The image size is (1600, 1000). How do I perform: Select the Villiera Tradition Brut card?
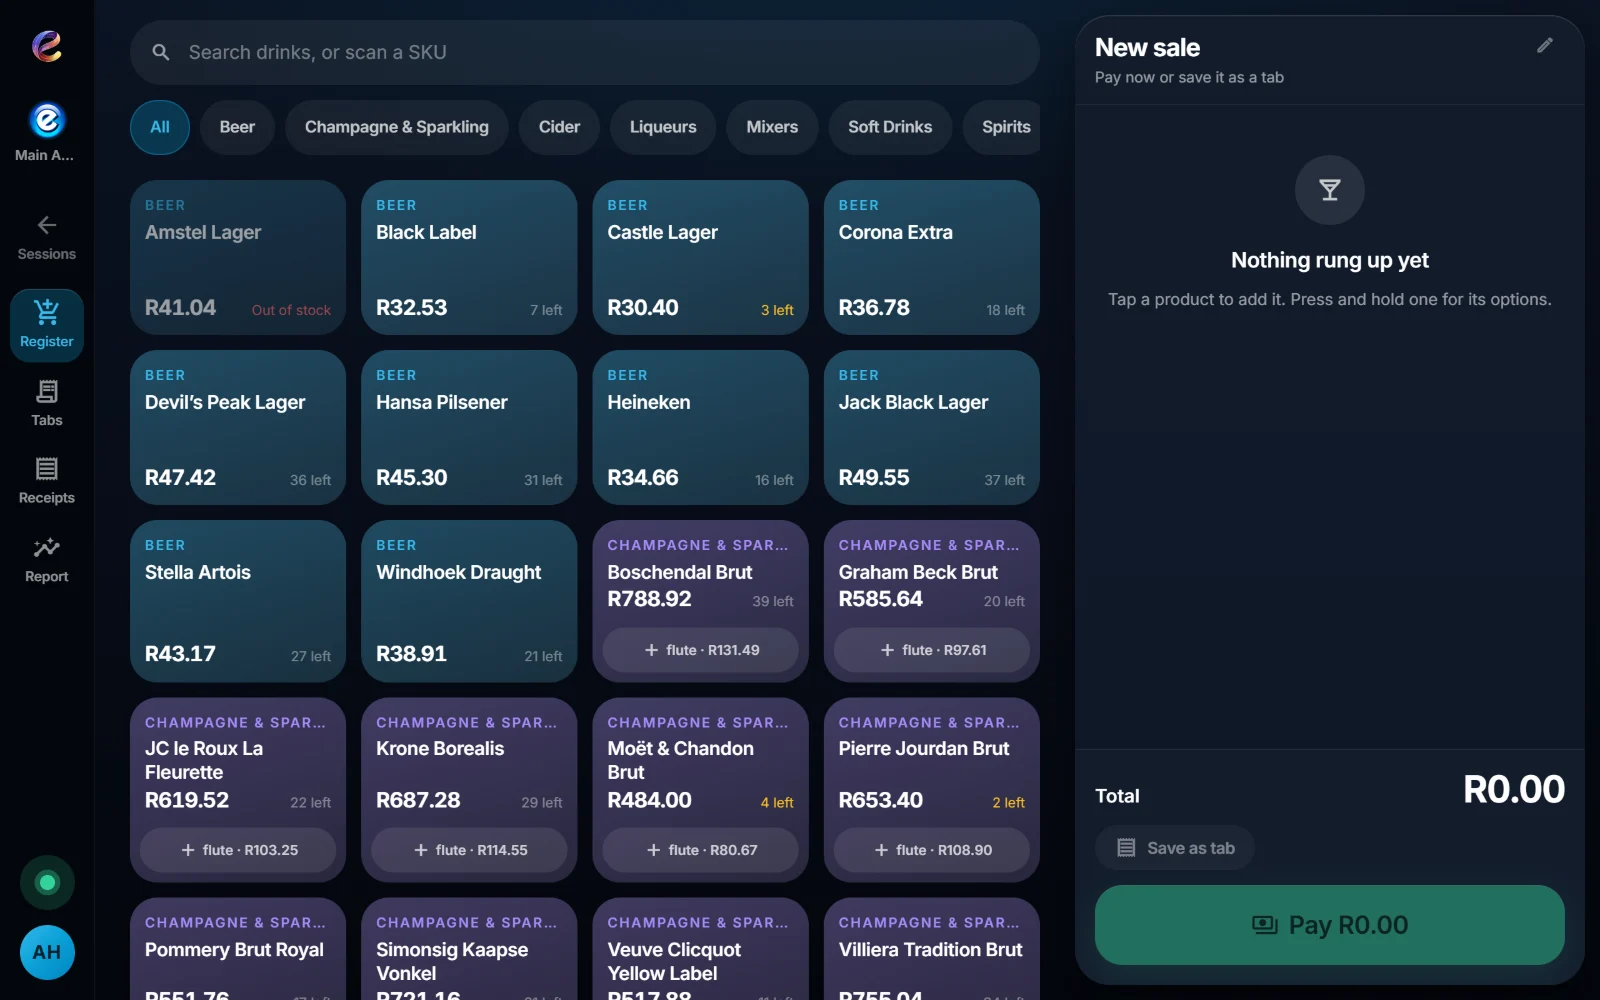pos(932,950)
